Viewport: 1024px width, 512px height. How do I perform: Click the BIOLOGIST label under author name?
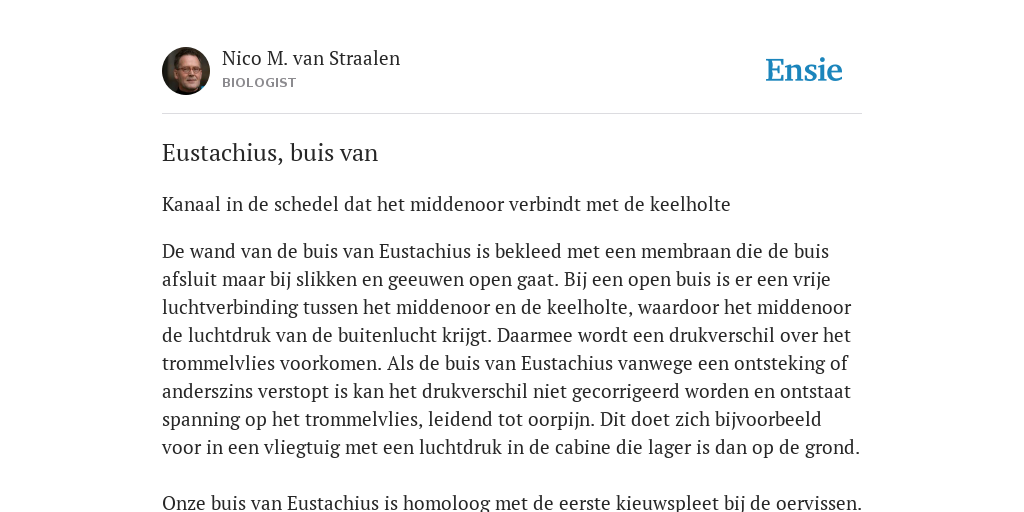tap(259, 83)
